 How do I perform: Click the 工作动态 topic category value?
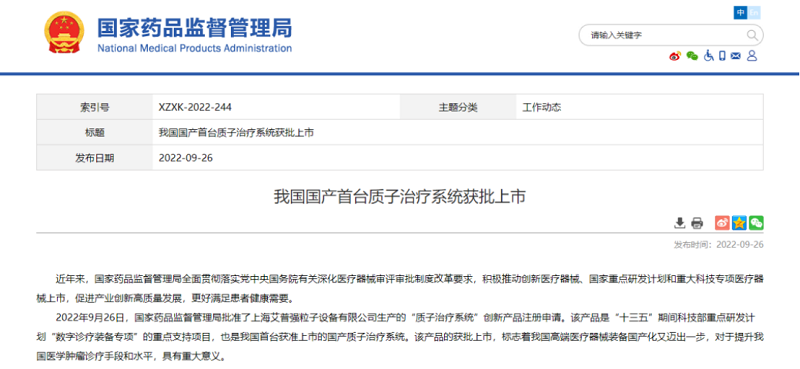(x=542, y=107)
